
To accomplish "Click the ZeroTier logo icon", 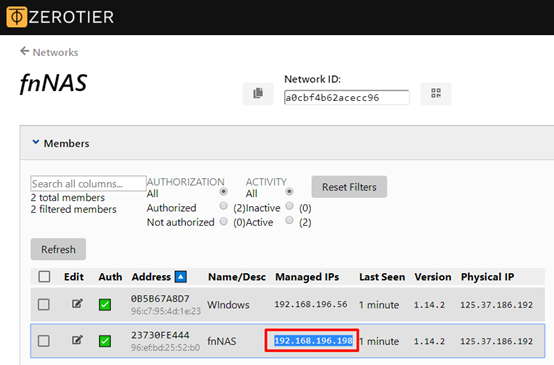I will [x=17, y=17].
